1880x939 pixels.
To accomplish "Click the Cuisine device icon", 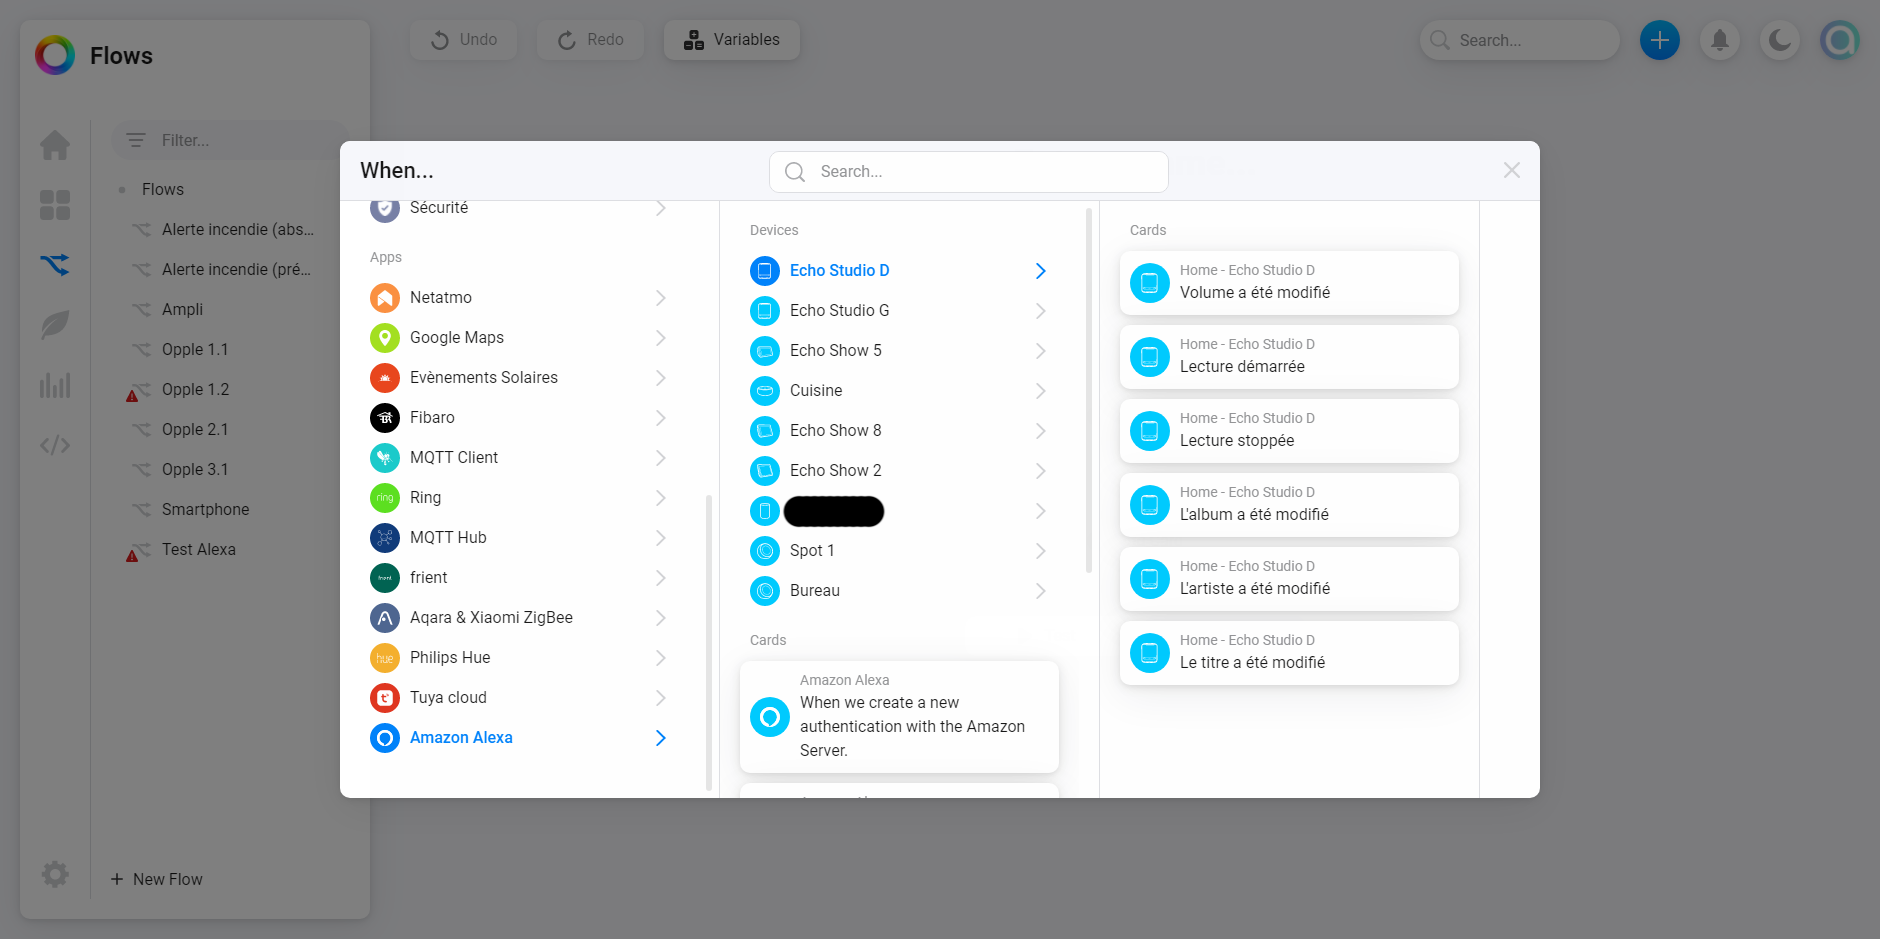I will (765, 391).
